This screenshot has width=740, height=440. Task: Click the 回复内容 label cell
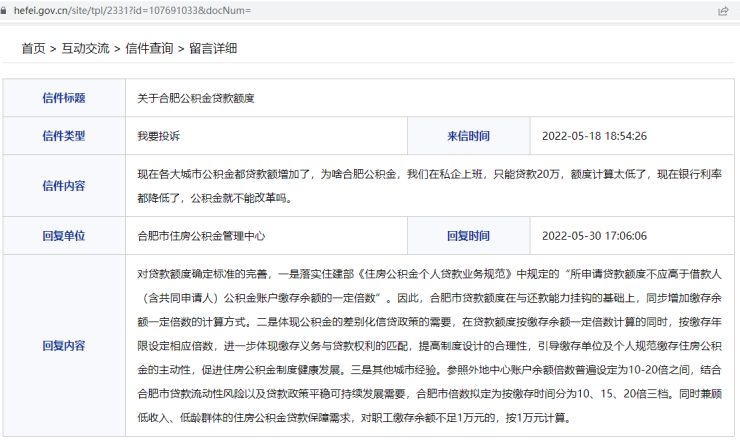point(63,345)
